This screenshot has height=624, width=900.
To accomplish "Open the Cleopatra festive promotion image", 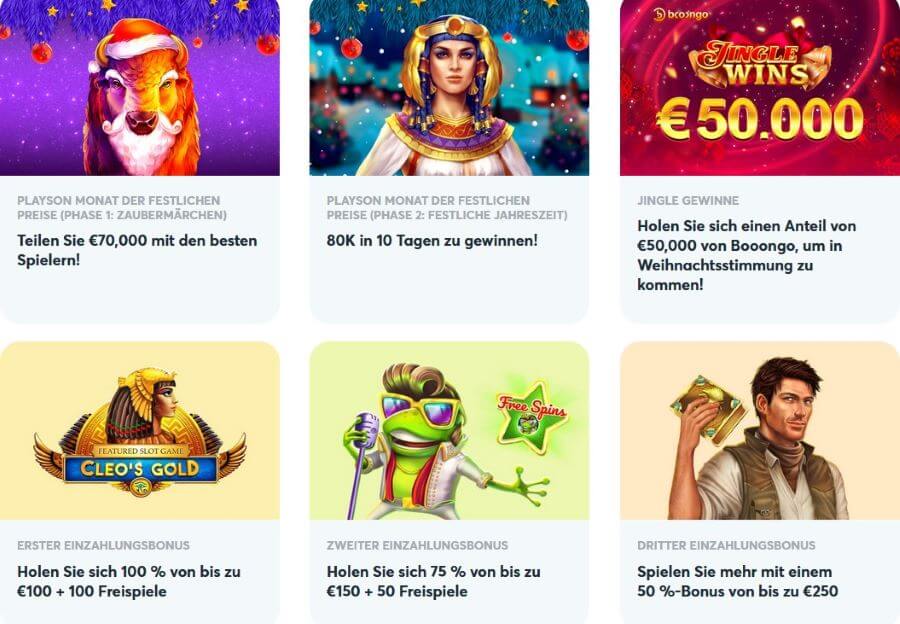I will (x=449, y=88).
